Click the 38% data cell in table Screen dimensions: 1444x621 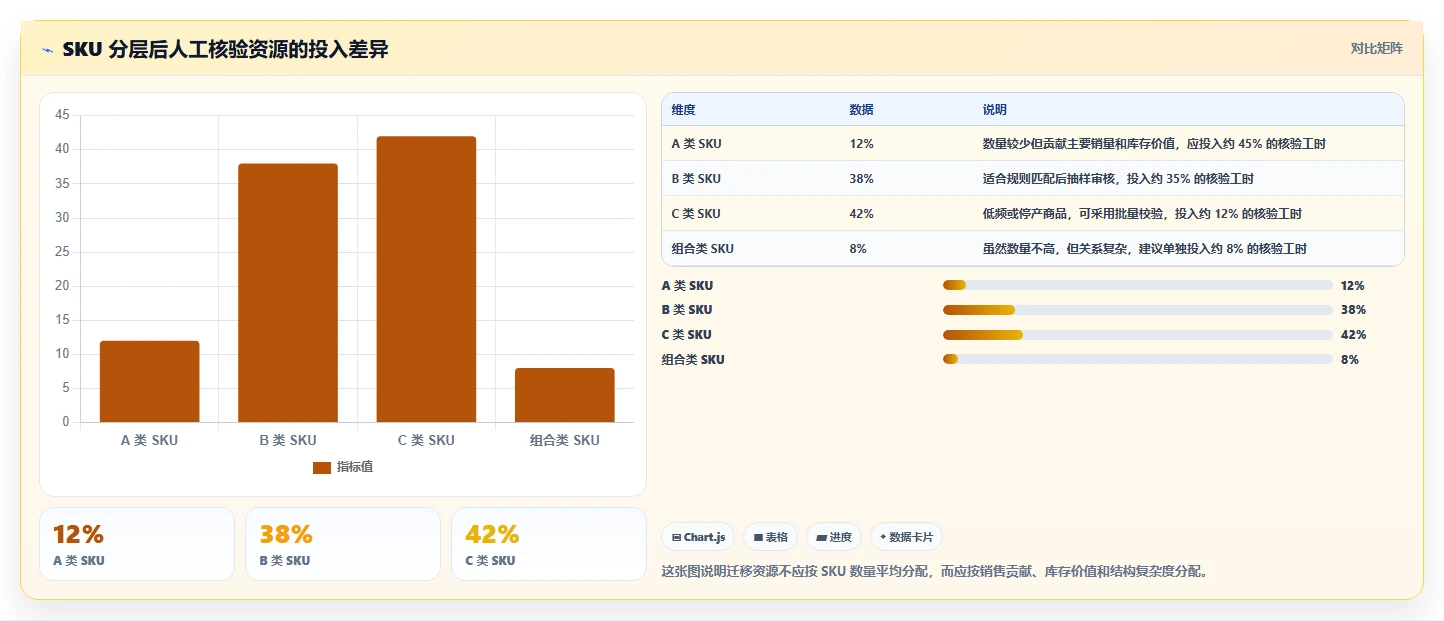pyautogui.click(x=862, y=179)
